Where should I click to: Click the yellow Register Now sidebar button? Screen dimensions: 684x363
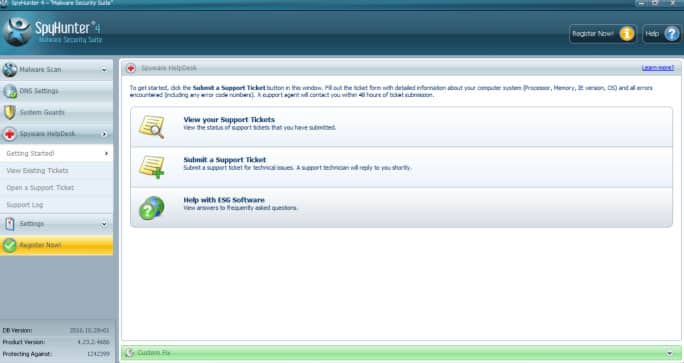click(56, 245)
